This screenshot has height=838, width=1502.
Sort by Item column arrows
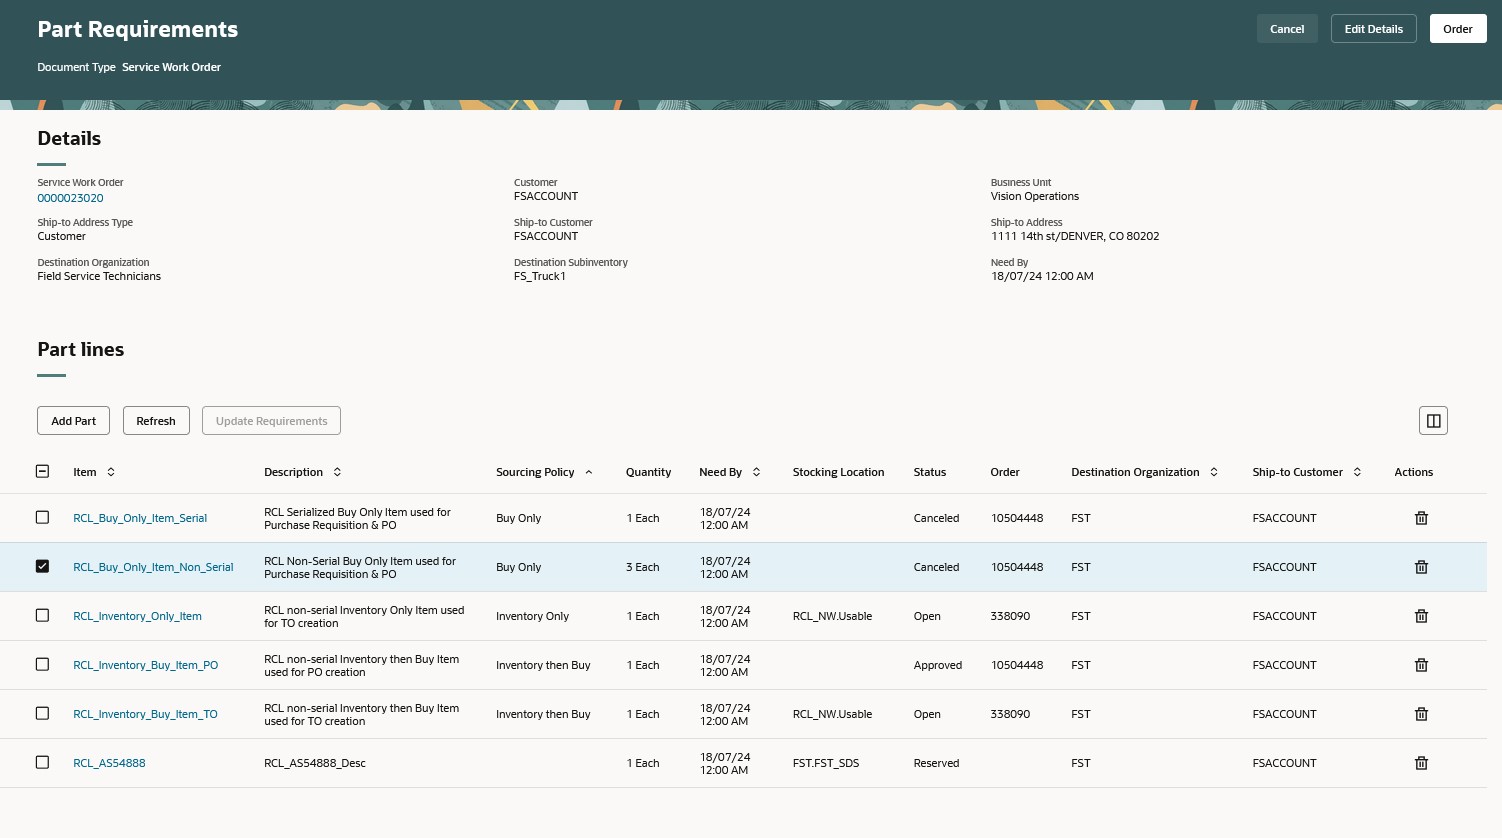click(x=111, y=472)
